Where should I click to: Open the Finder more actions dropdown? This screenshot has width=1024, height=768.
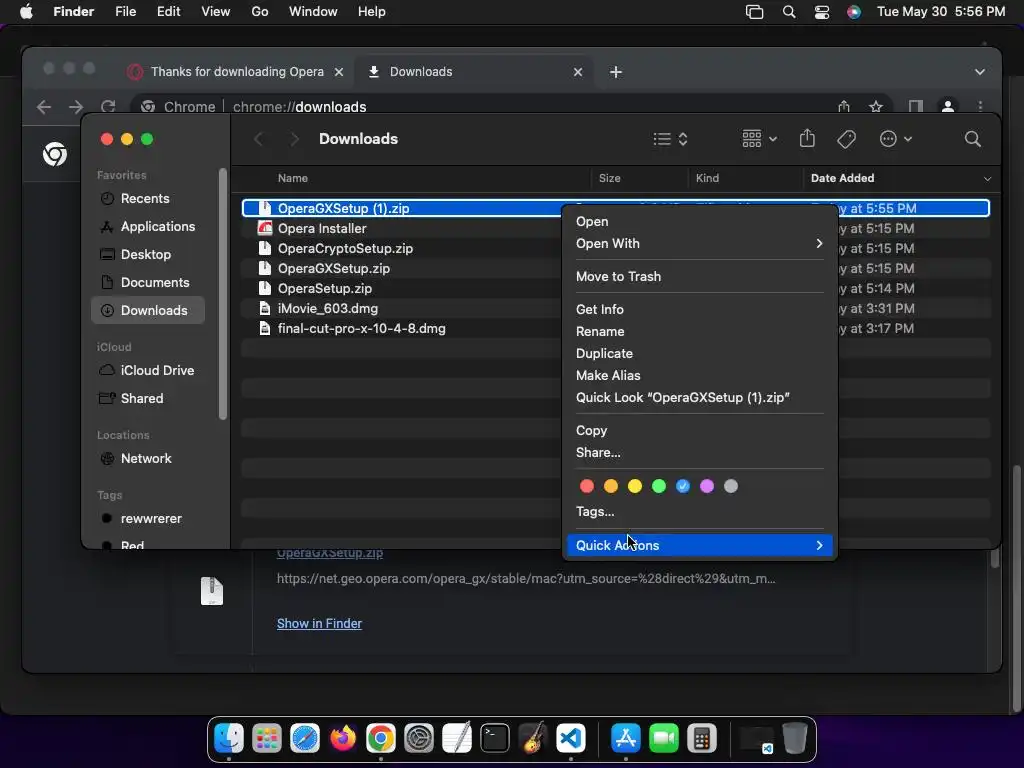[895, 138]
